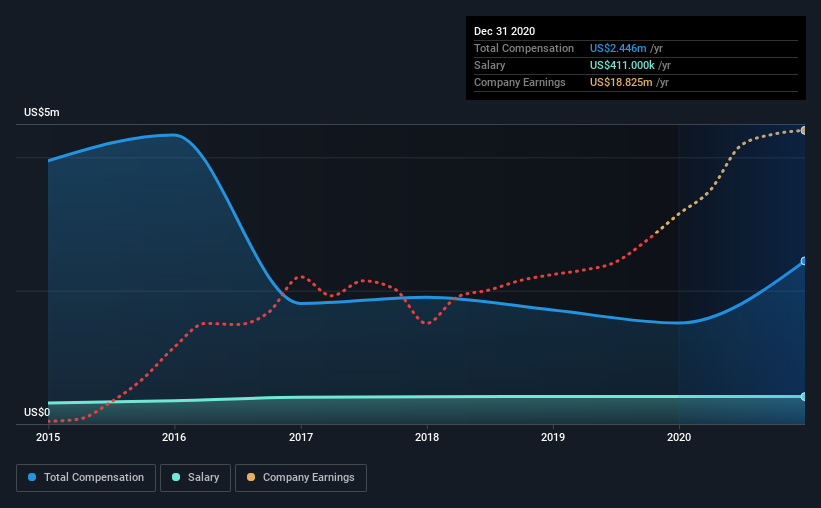Click the blue Total Compensation legend dot

(x=32, y=477)
